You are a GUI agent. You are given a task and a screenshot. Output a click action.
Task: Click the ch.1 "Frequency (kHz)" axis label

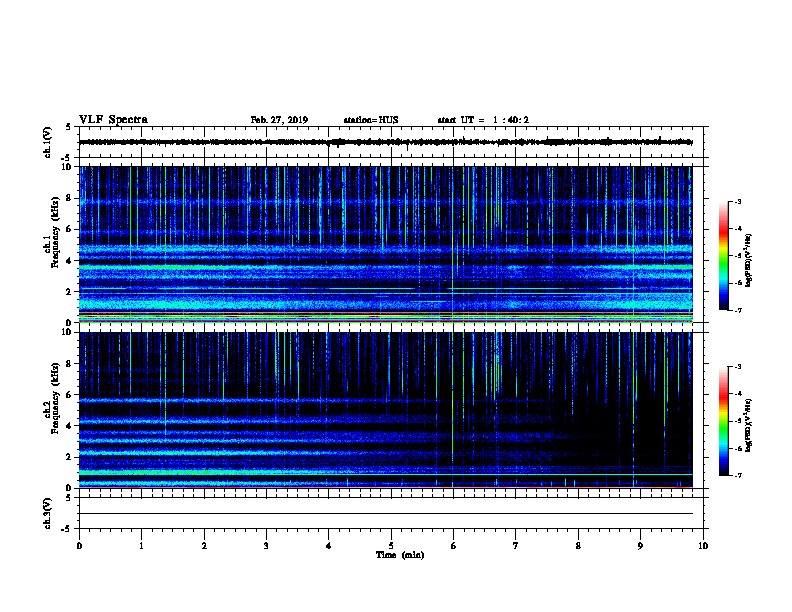tap(55, 232)
